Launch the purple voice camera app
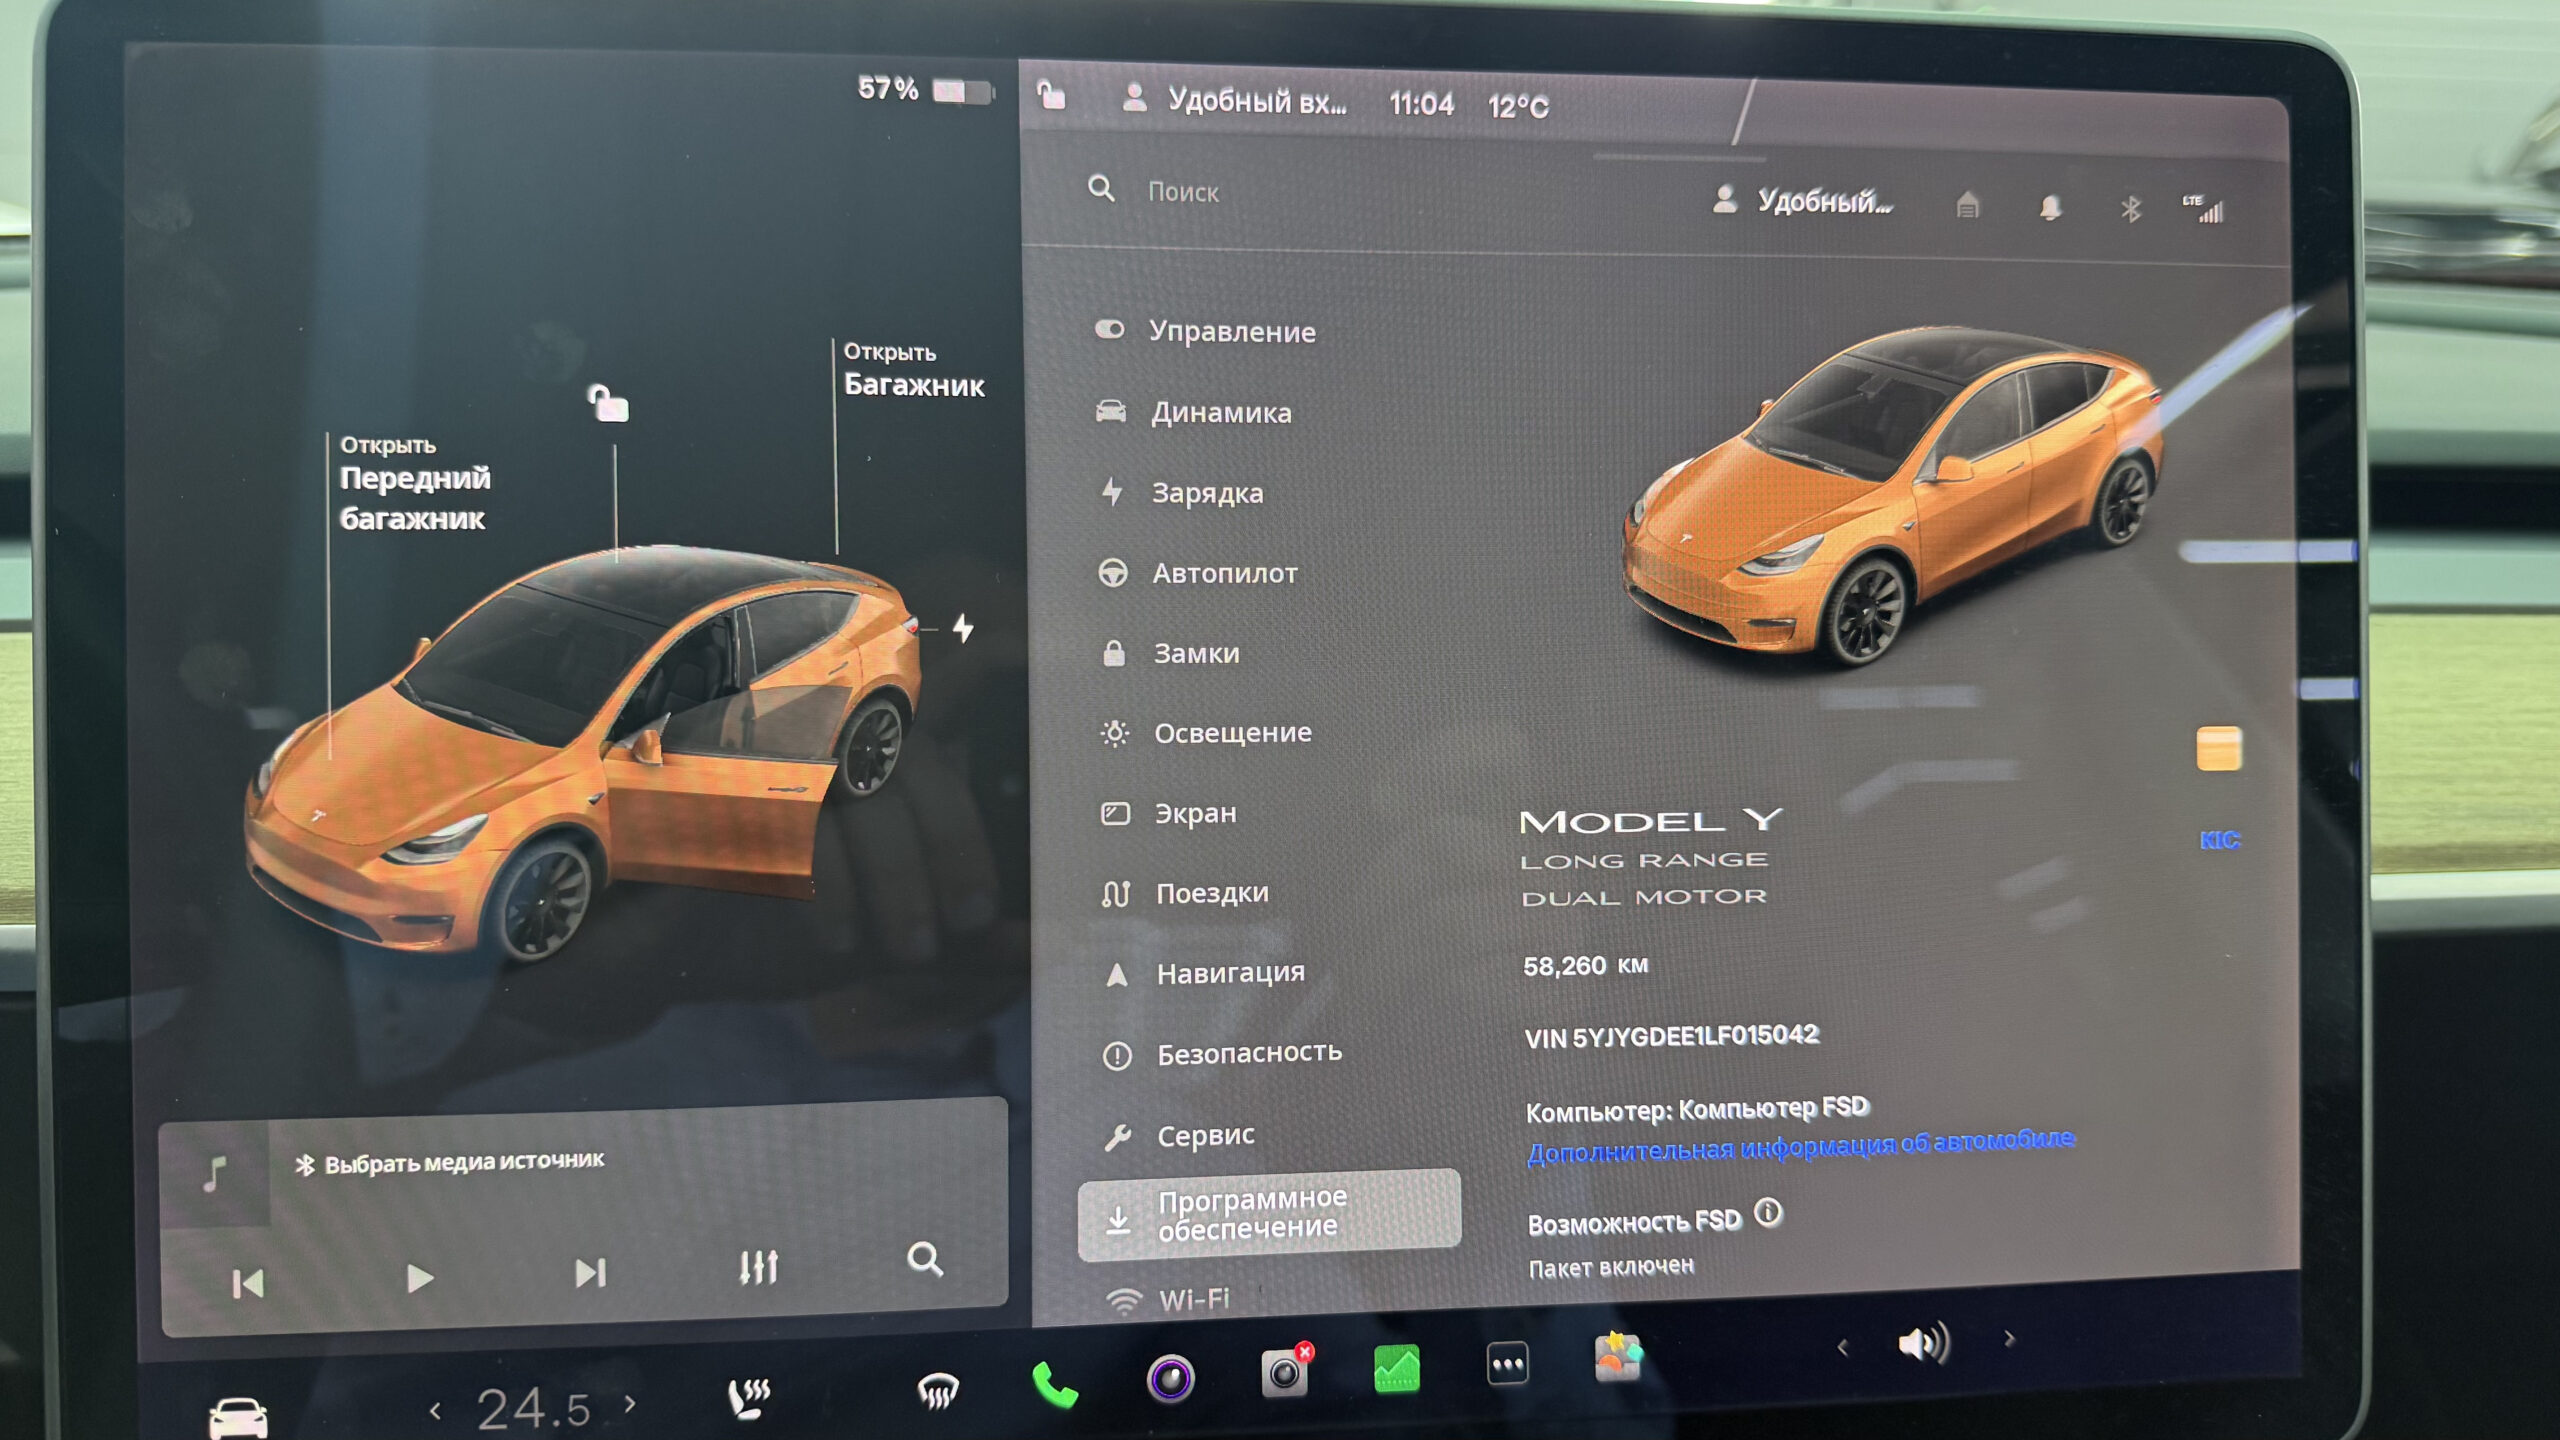Image resolution: width=2560 pixels, height=1440 pixels. [x=1170, y=1378]
